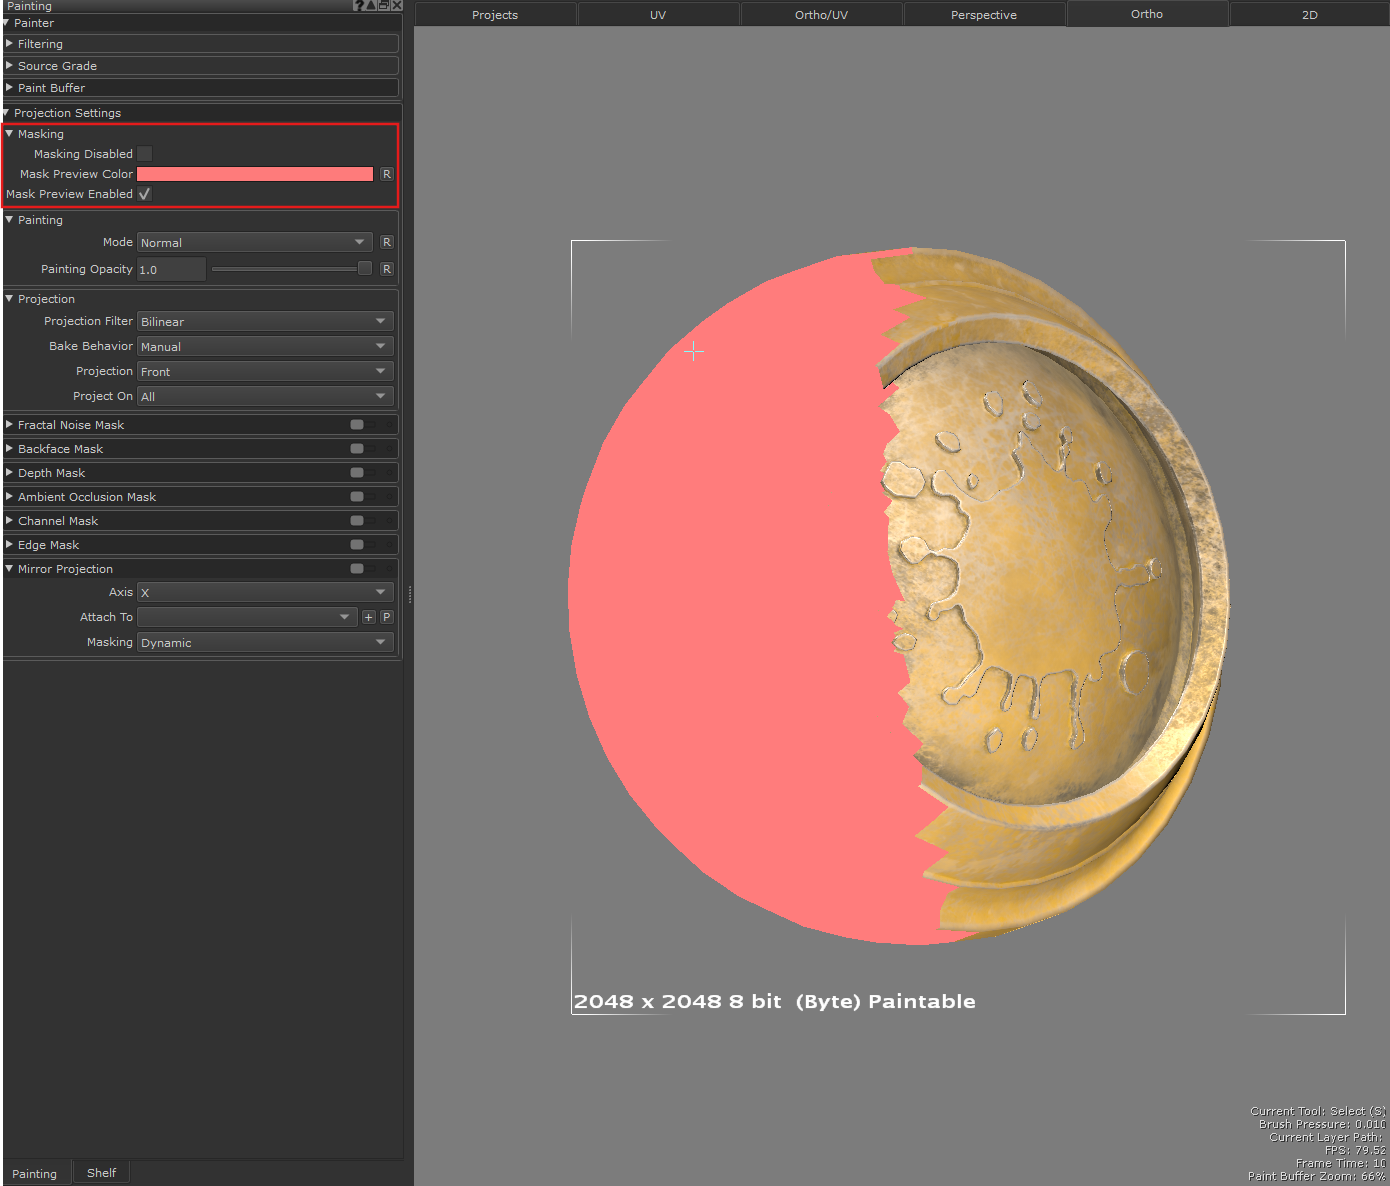Click the triangle pop-out icon on Painting header
Screen dimensions: 1390x1186
(370, 6)
